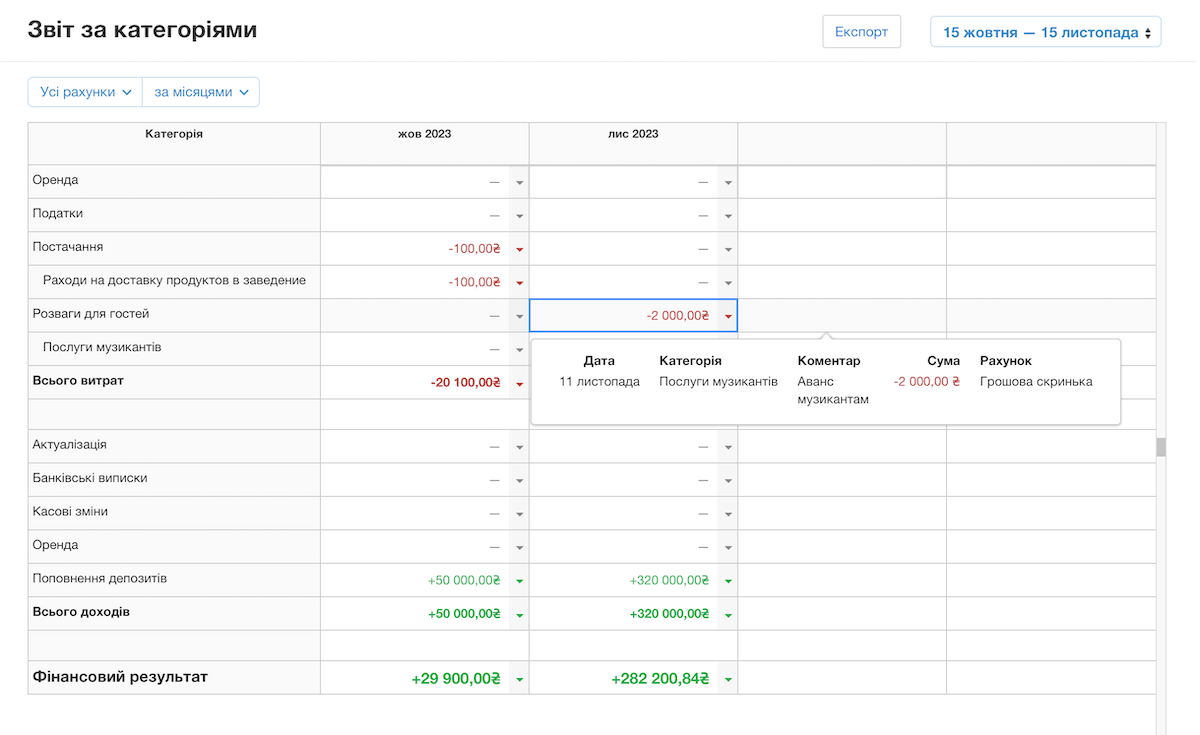Open the date range selector 15 жовтня — 15 листопада

point(1045,32)
